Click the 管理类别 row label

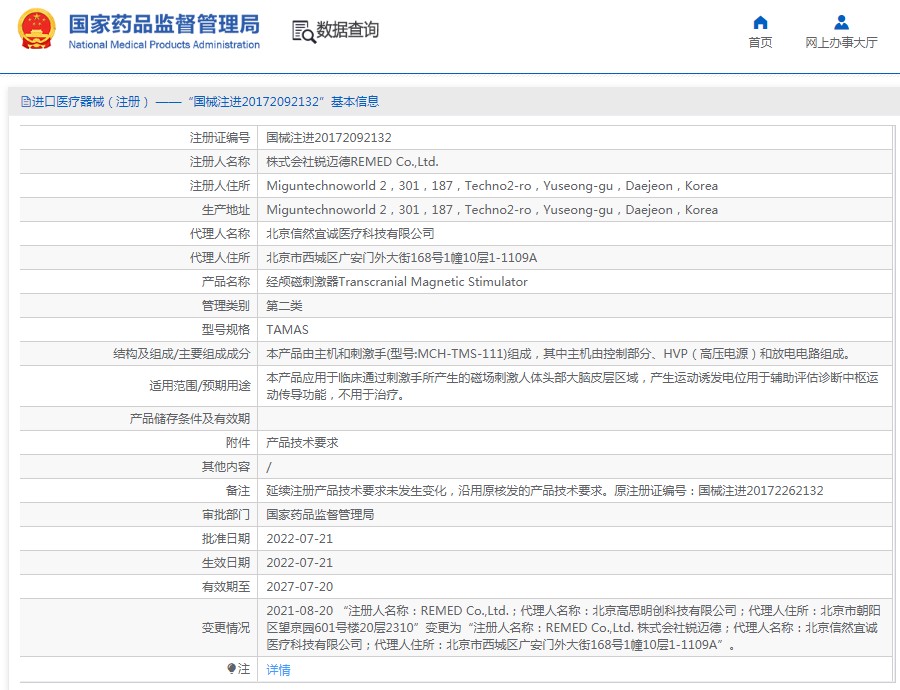pyautogui.click(x=226, y=306)
